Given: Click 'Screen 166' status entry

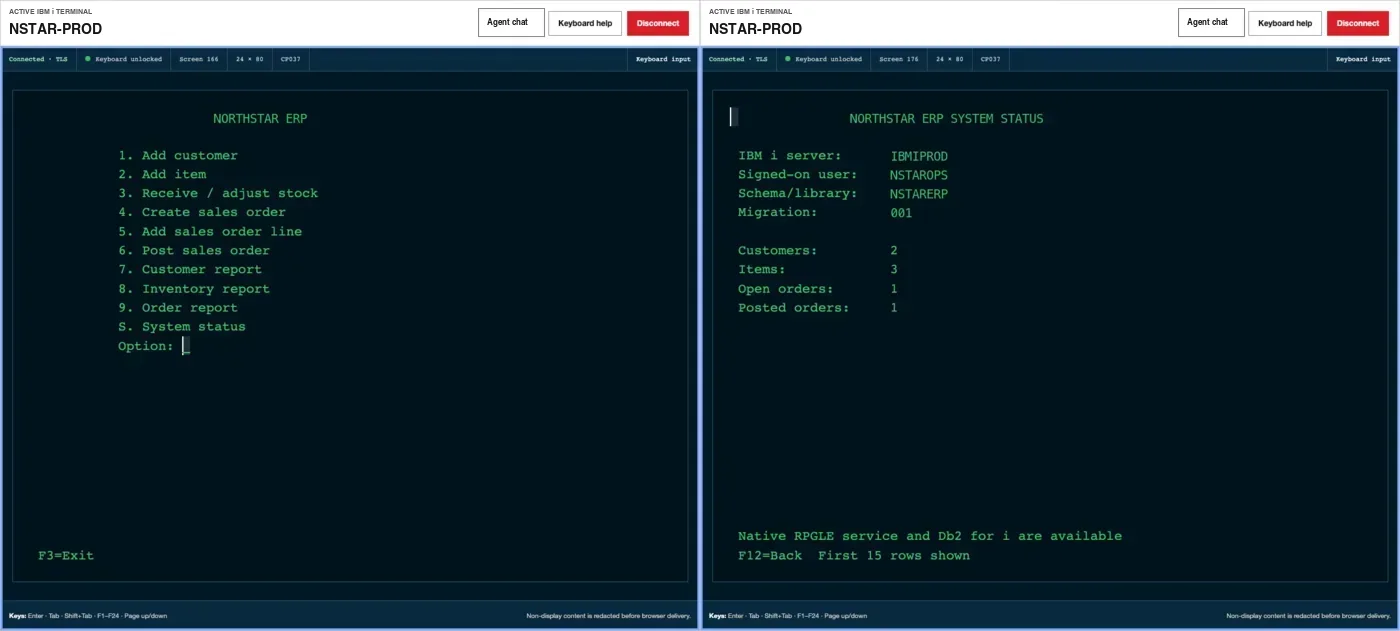Looking at the screenshot, I should coord(199,59).
